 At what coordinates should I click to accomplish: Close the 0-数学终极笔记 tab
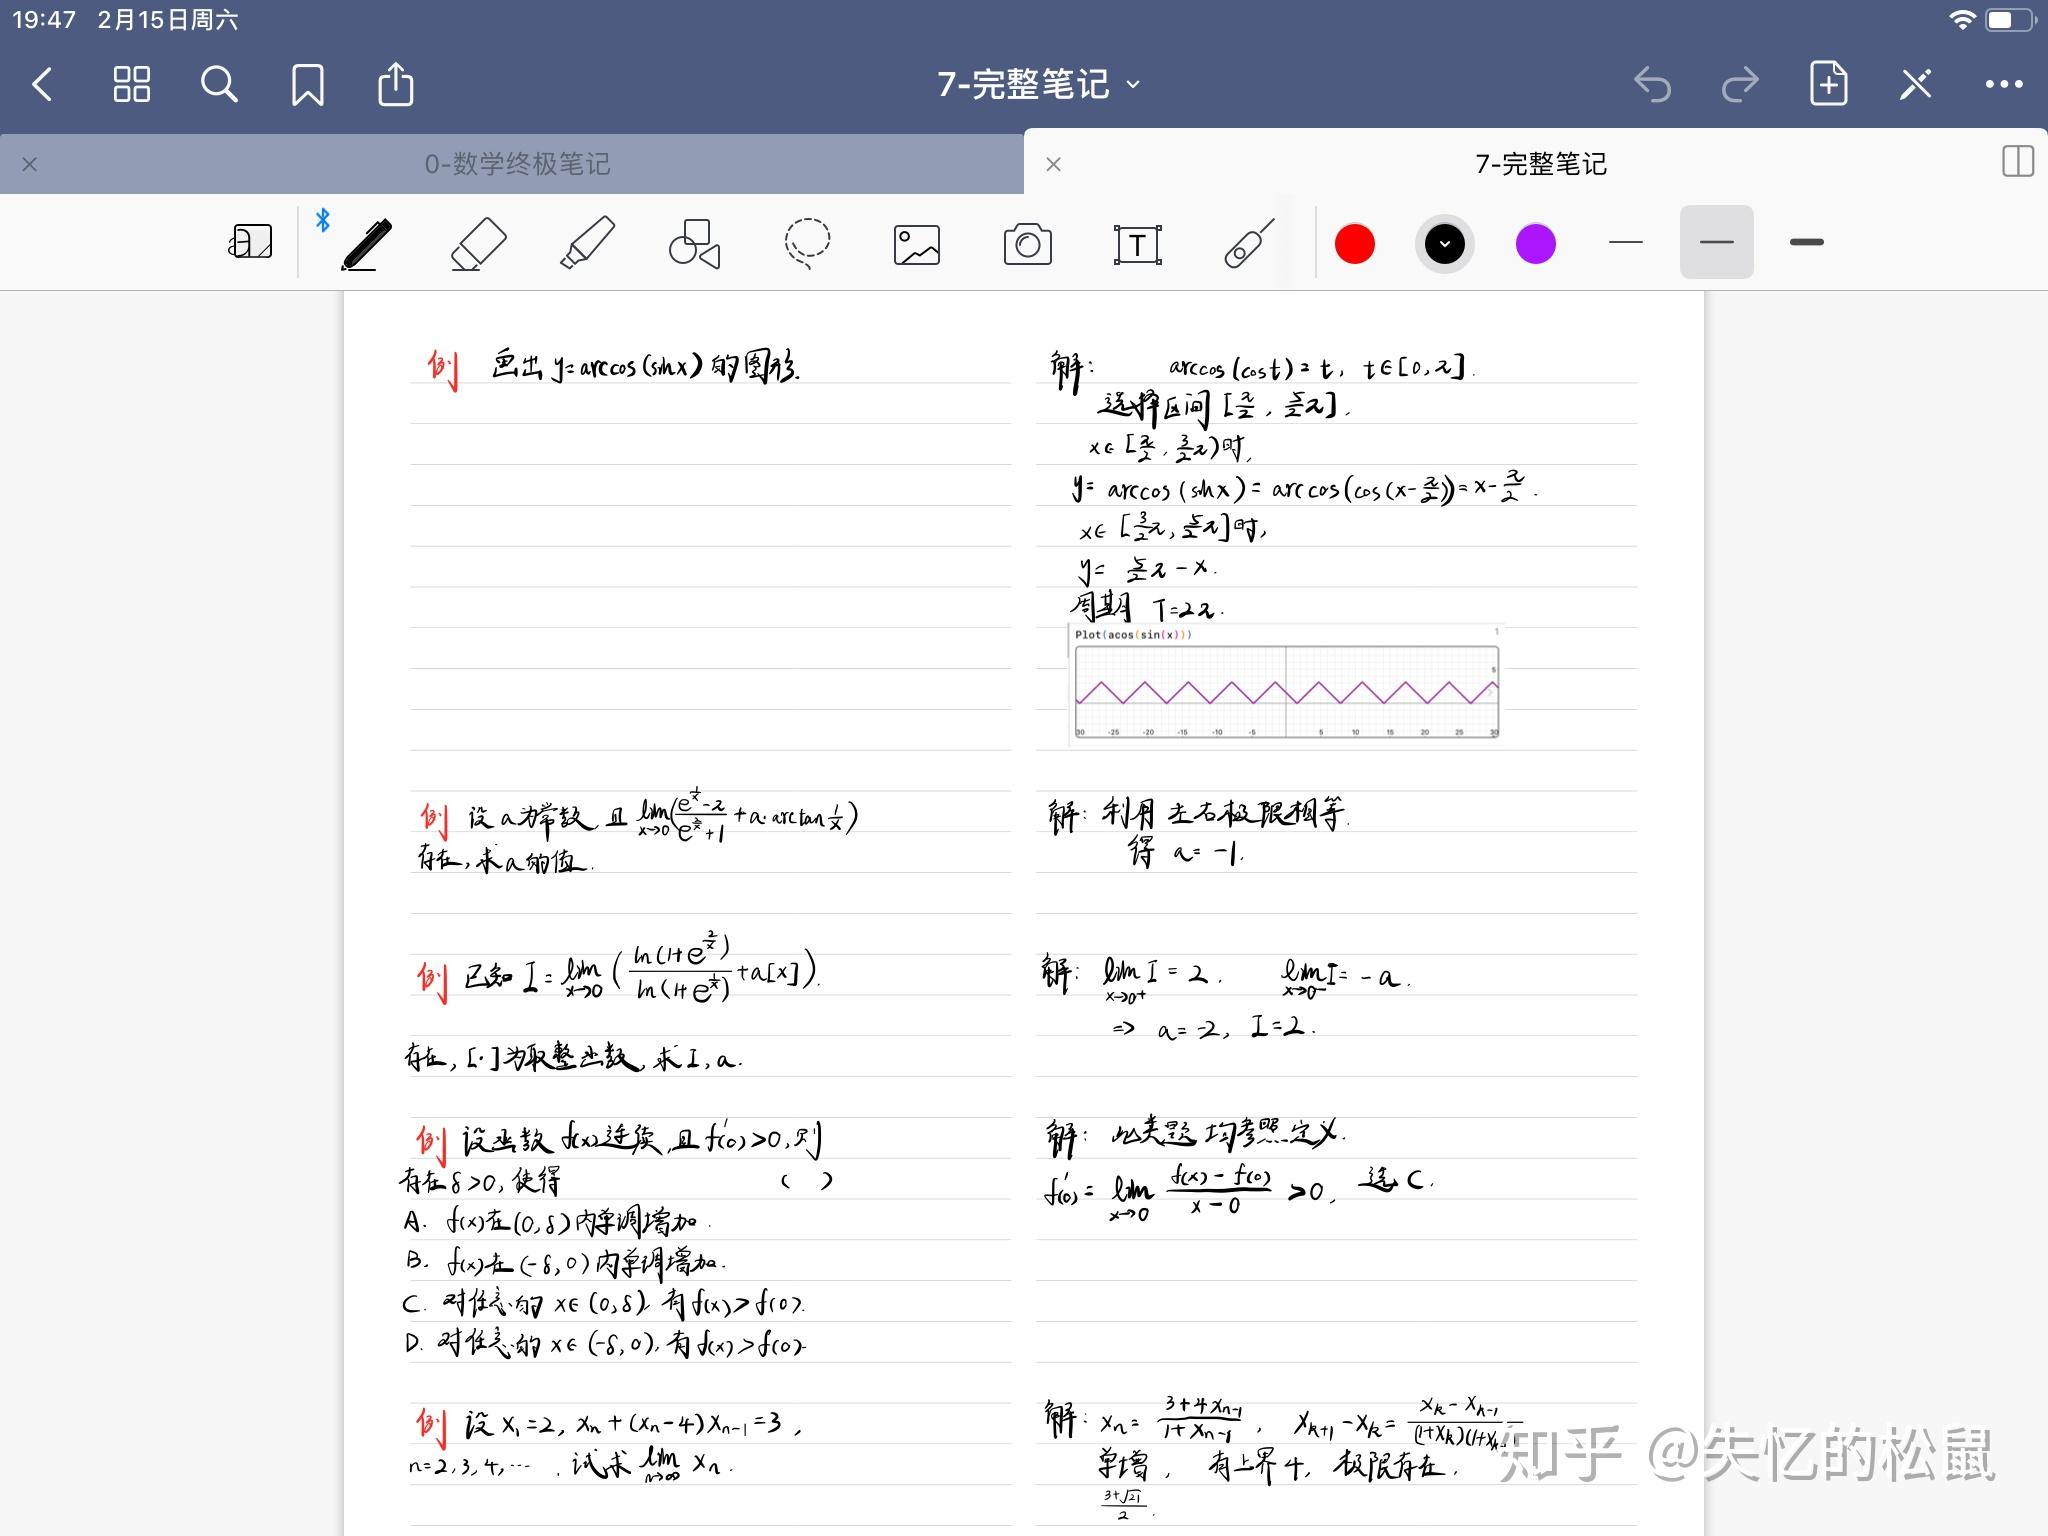pos(30,164)
